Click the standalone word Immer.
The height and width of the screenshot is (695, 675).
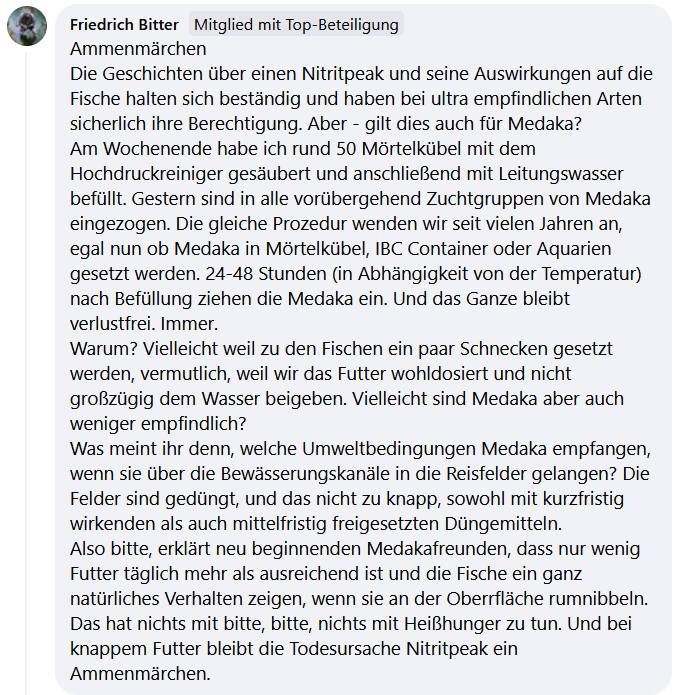point(189,324)
